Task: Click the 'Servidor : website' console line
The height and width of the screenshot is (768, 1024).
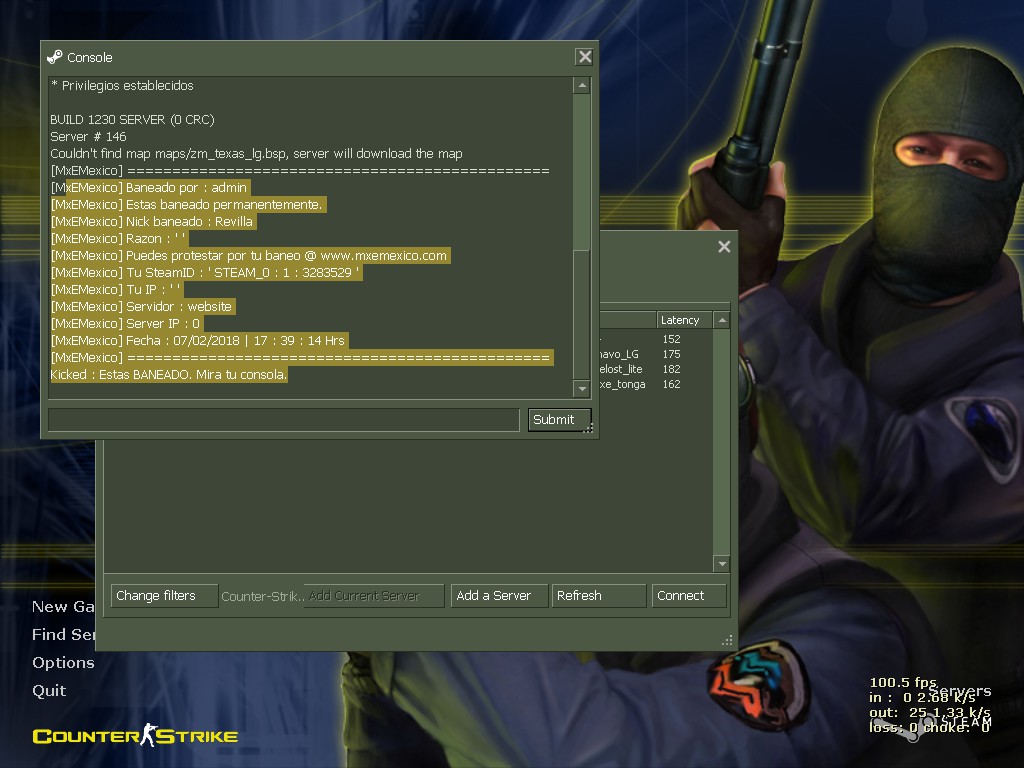Action: click(x=142, y=306)
